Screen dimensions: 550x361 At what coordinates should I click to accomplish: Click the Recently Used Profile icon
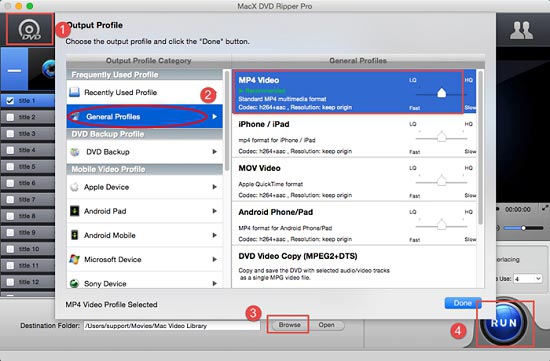pyautogui.click(x=74, y=92)
